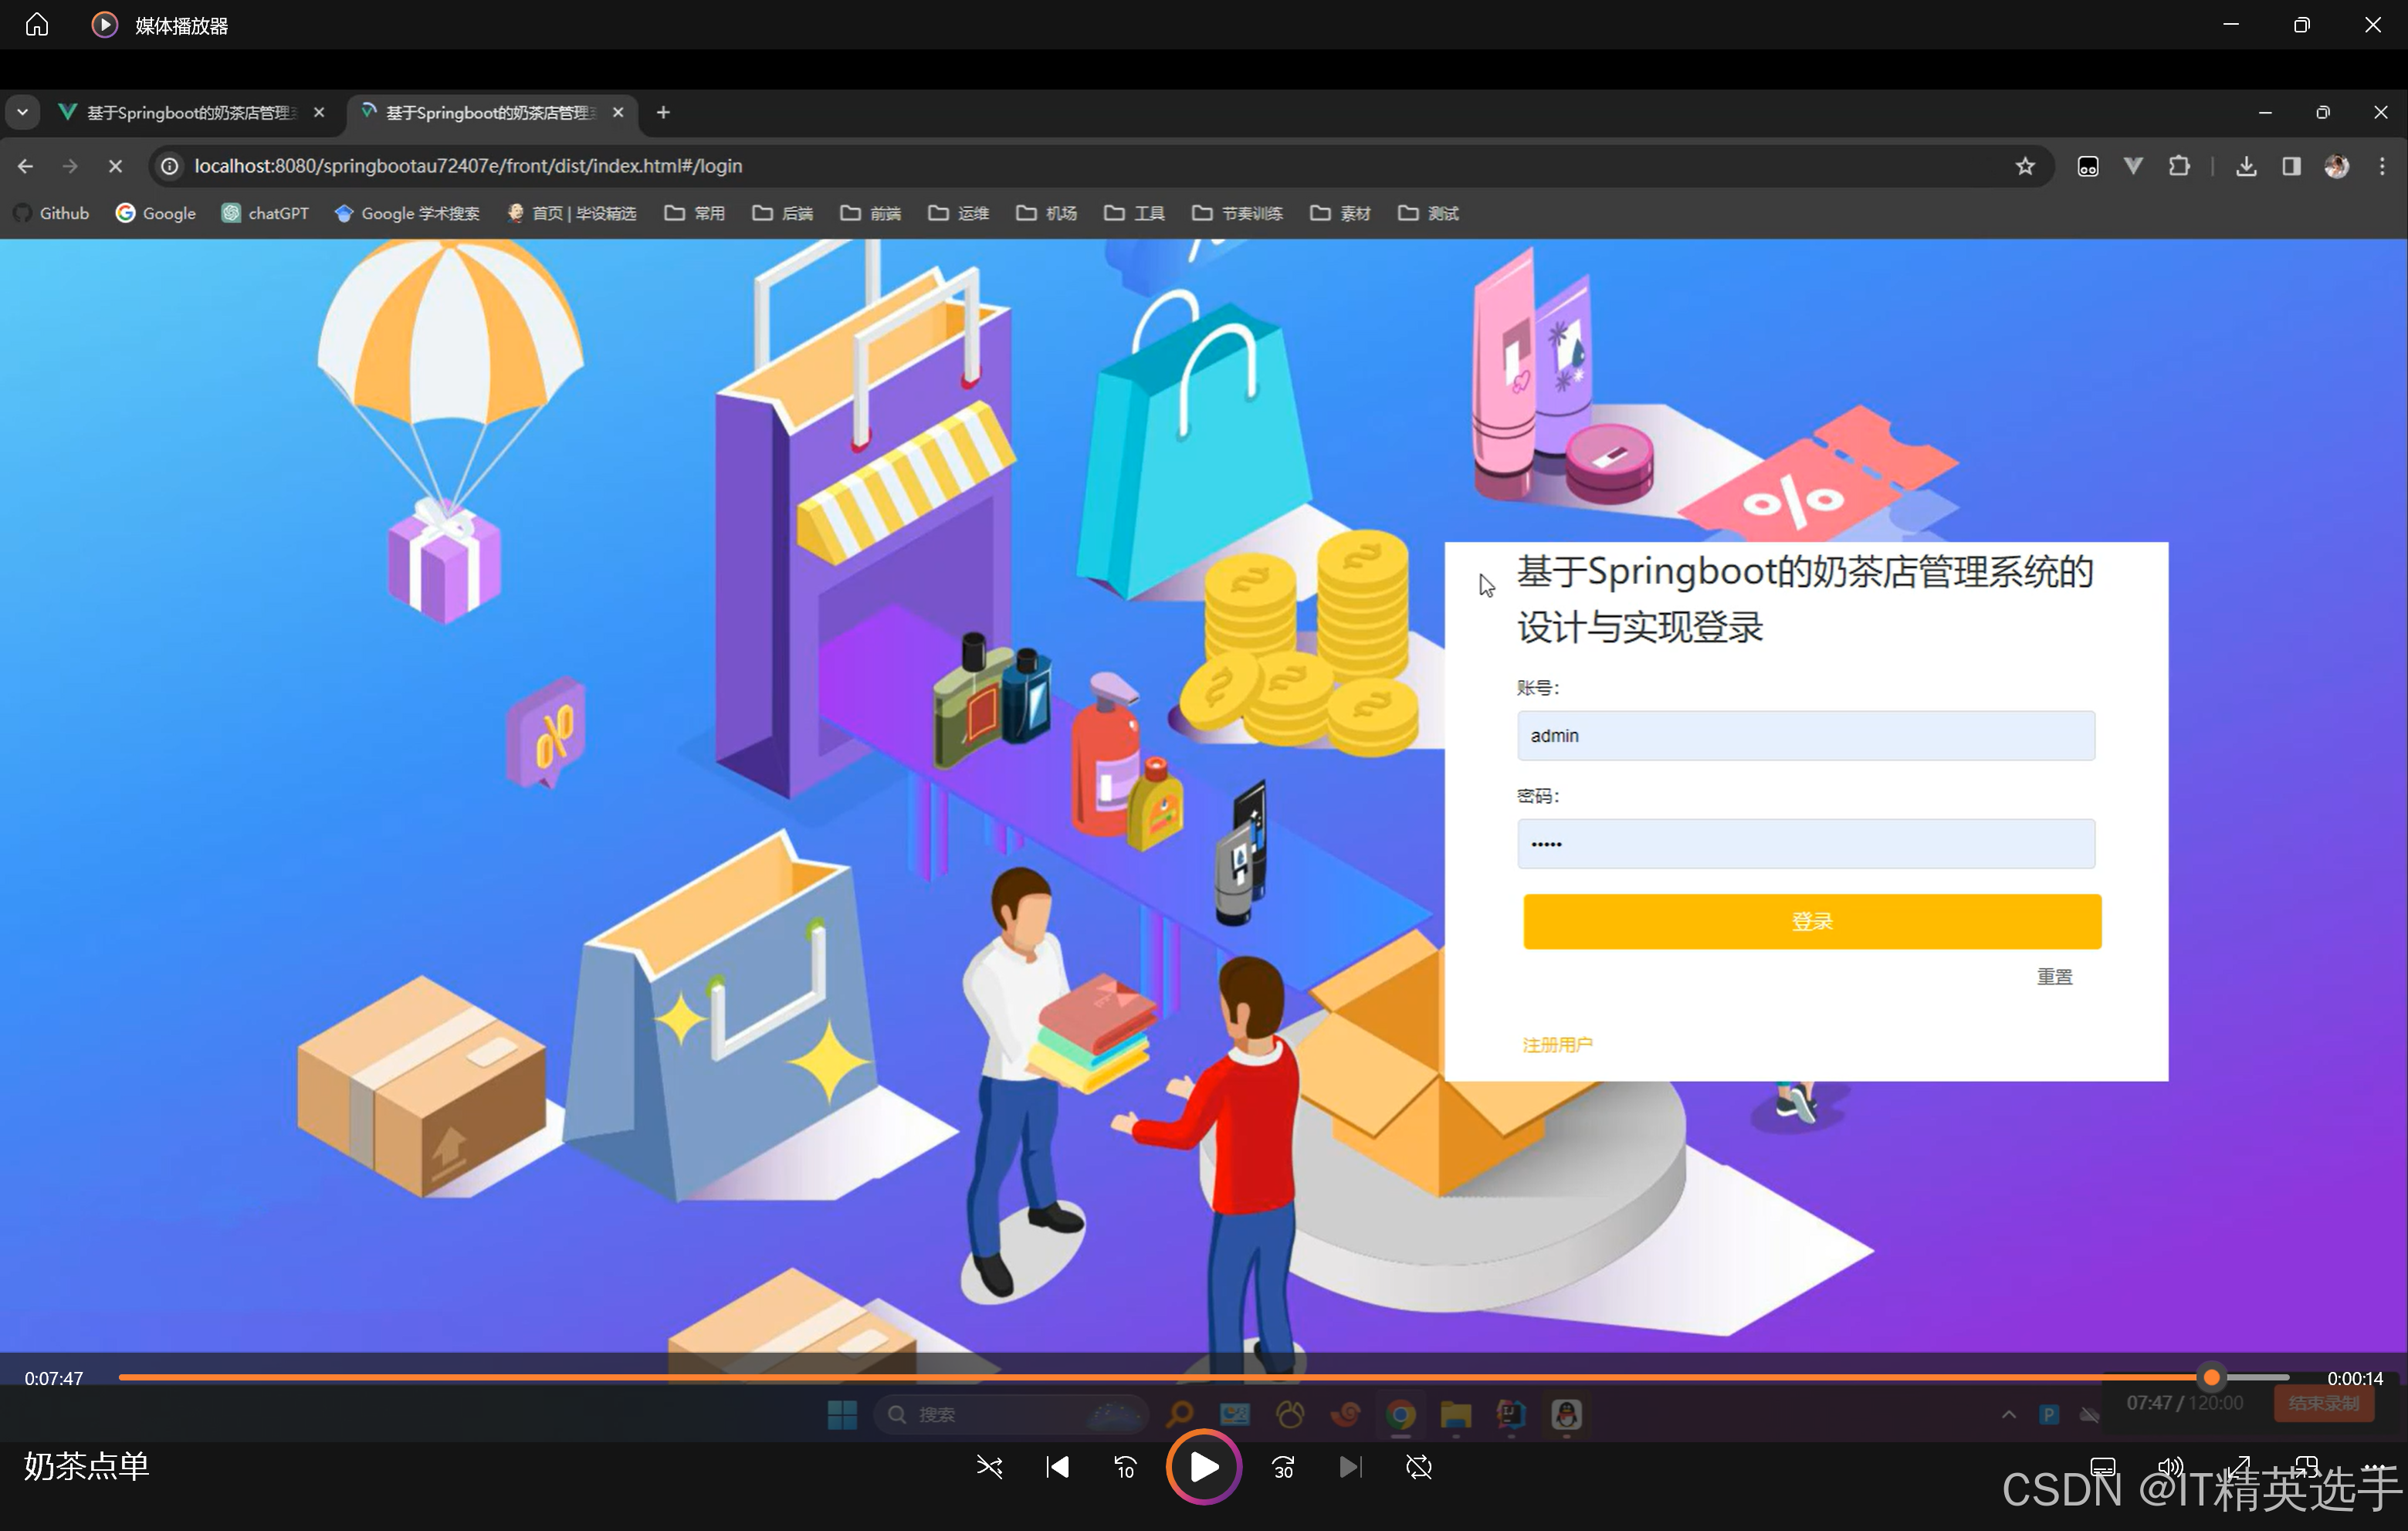Click media player home icon
The height and width of the screenshot is (1531, 2408).
point(37,24)
